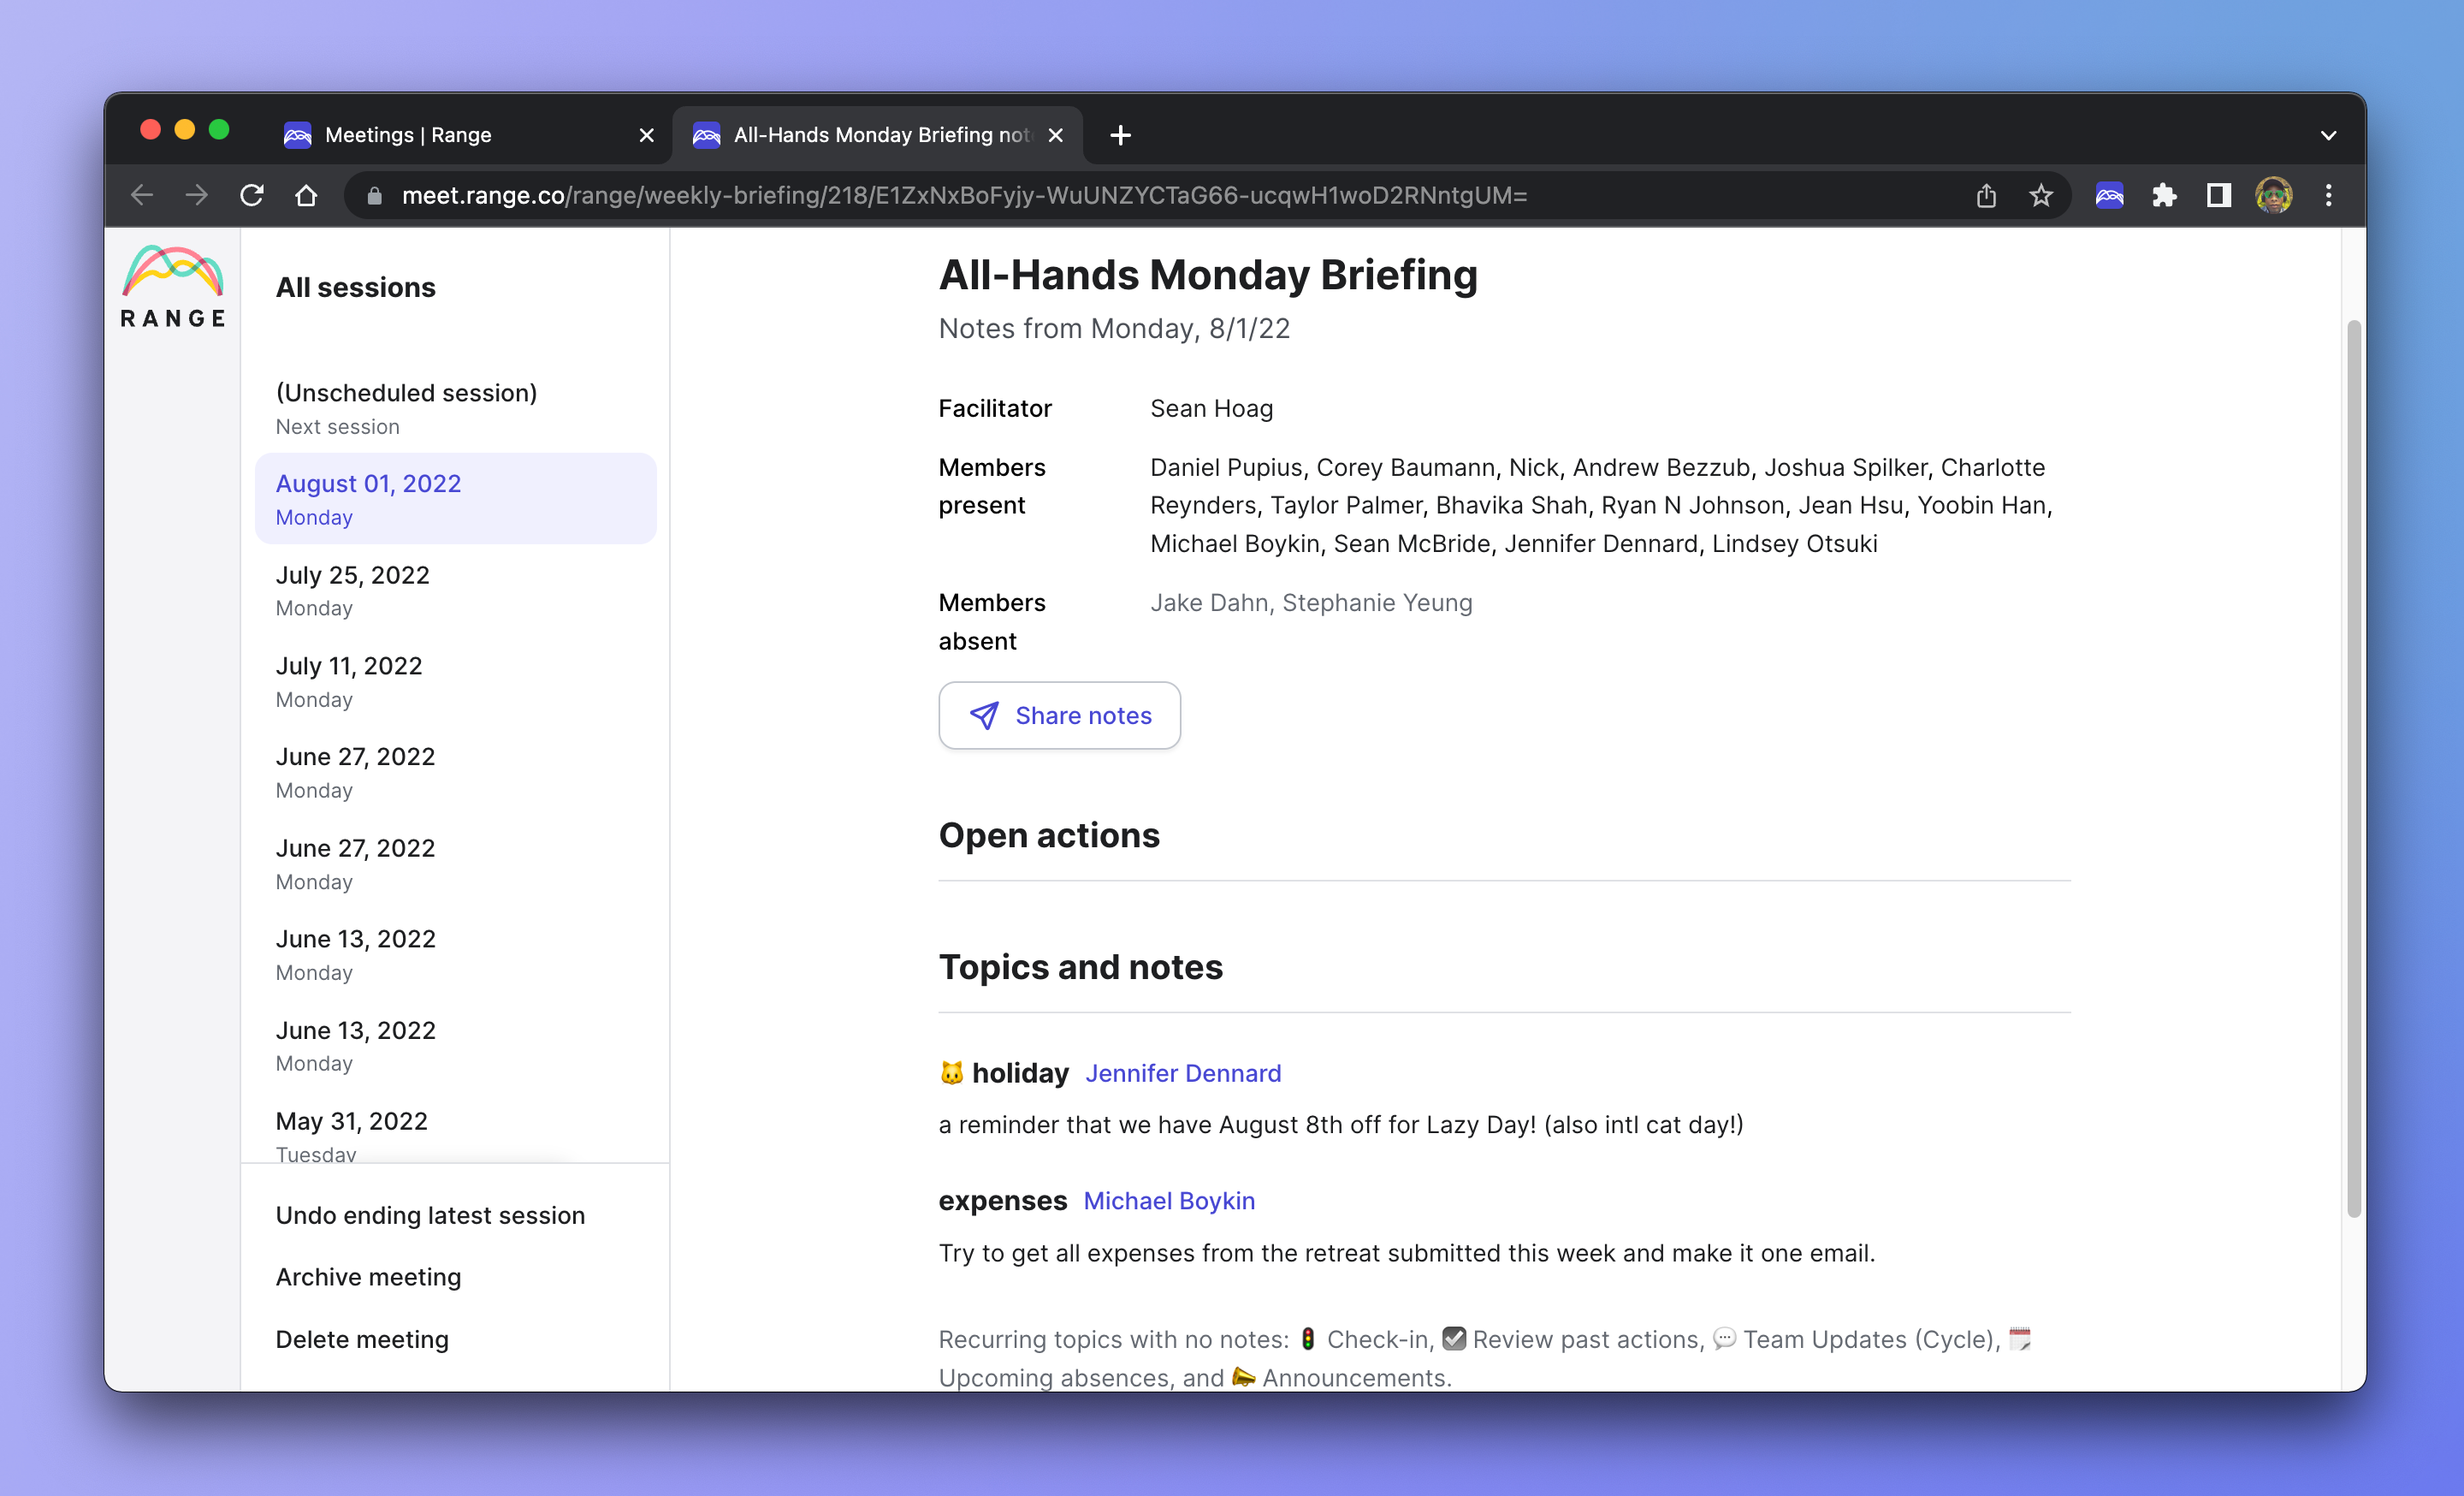
Task: Open the Range browser extension icon
Action: tap(2109, 195)
